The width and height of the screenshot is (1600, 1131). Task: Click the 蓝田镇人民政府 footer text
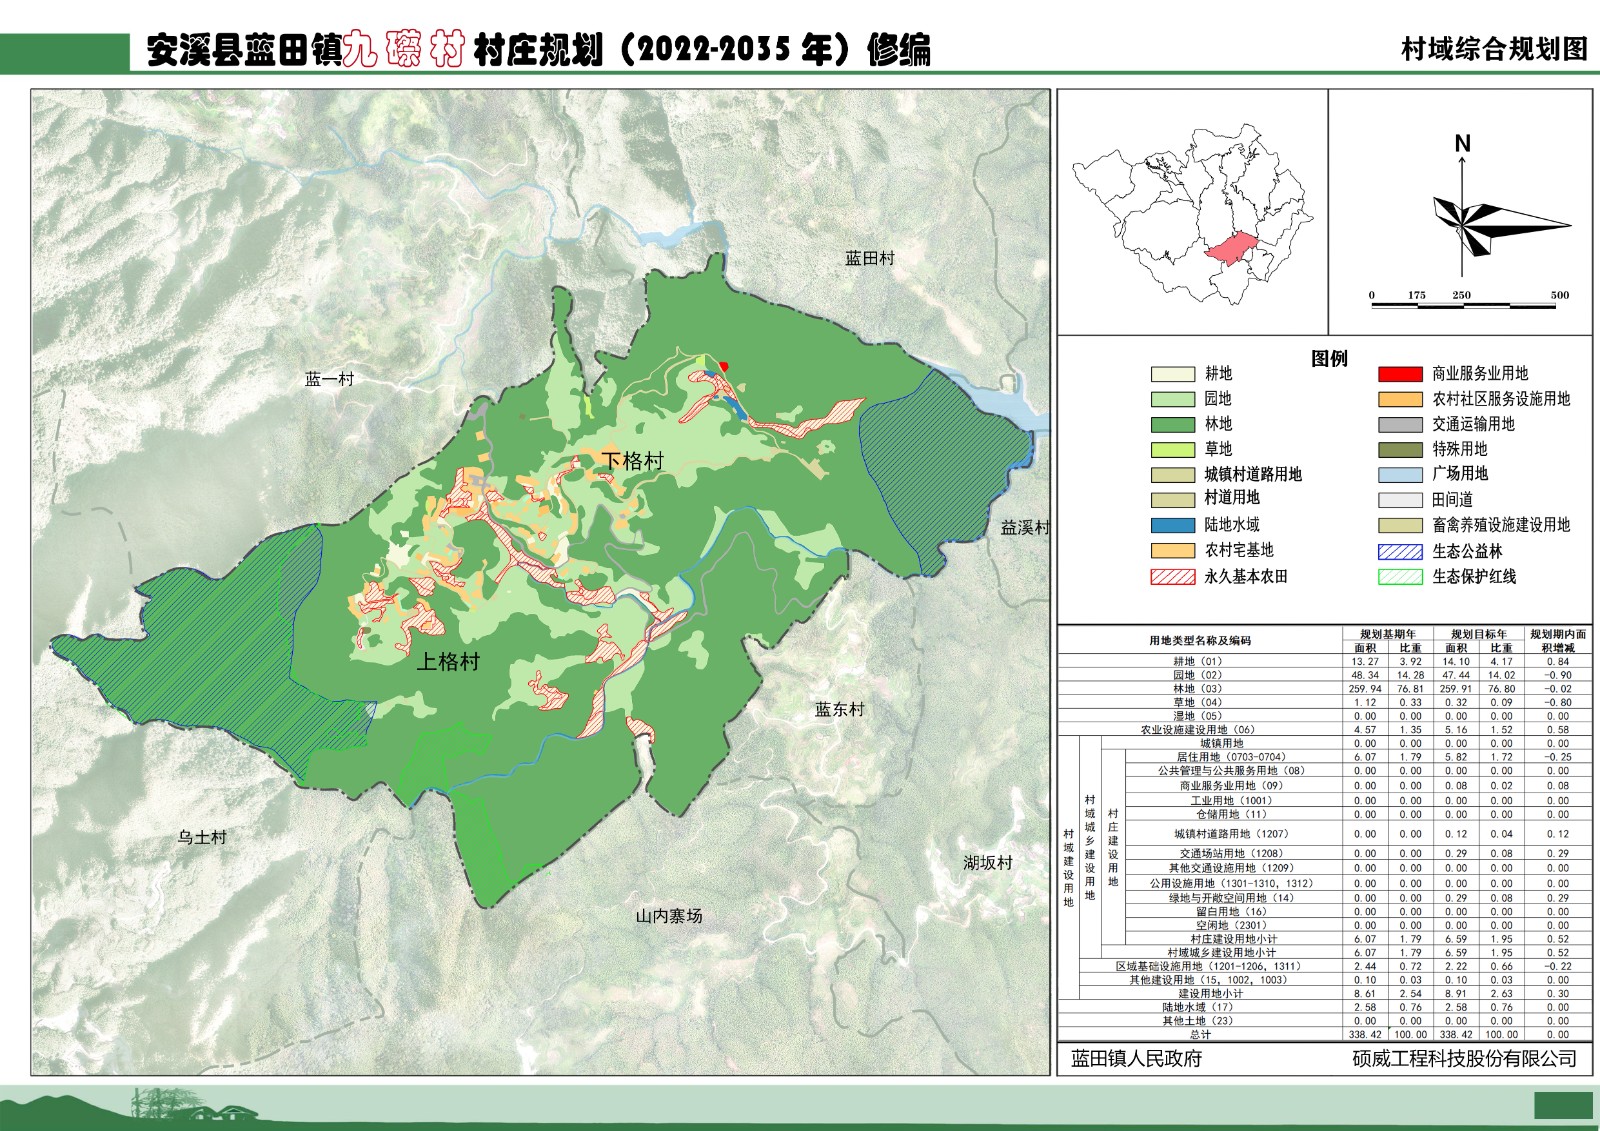click(1136, 1059)
